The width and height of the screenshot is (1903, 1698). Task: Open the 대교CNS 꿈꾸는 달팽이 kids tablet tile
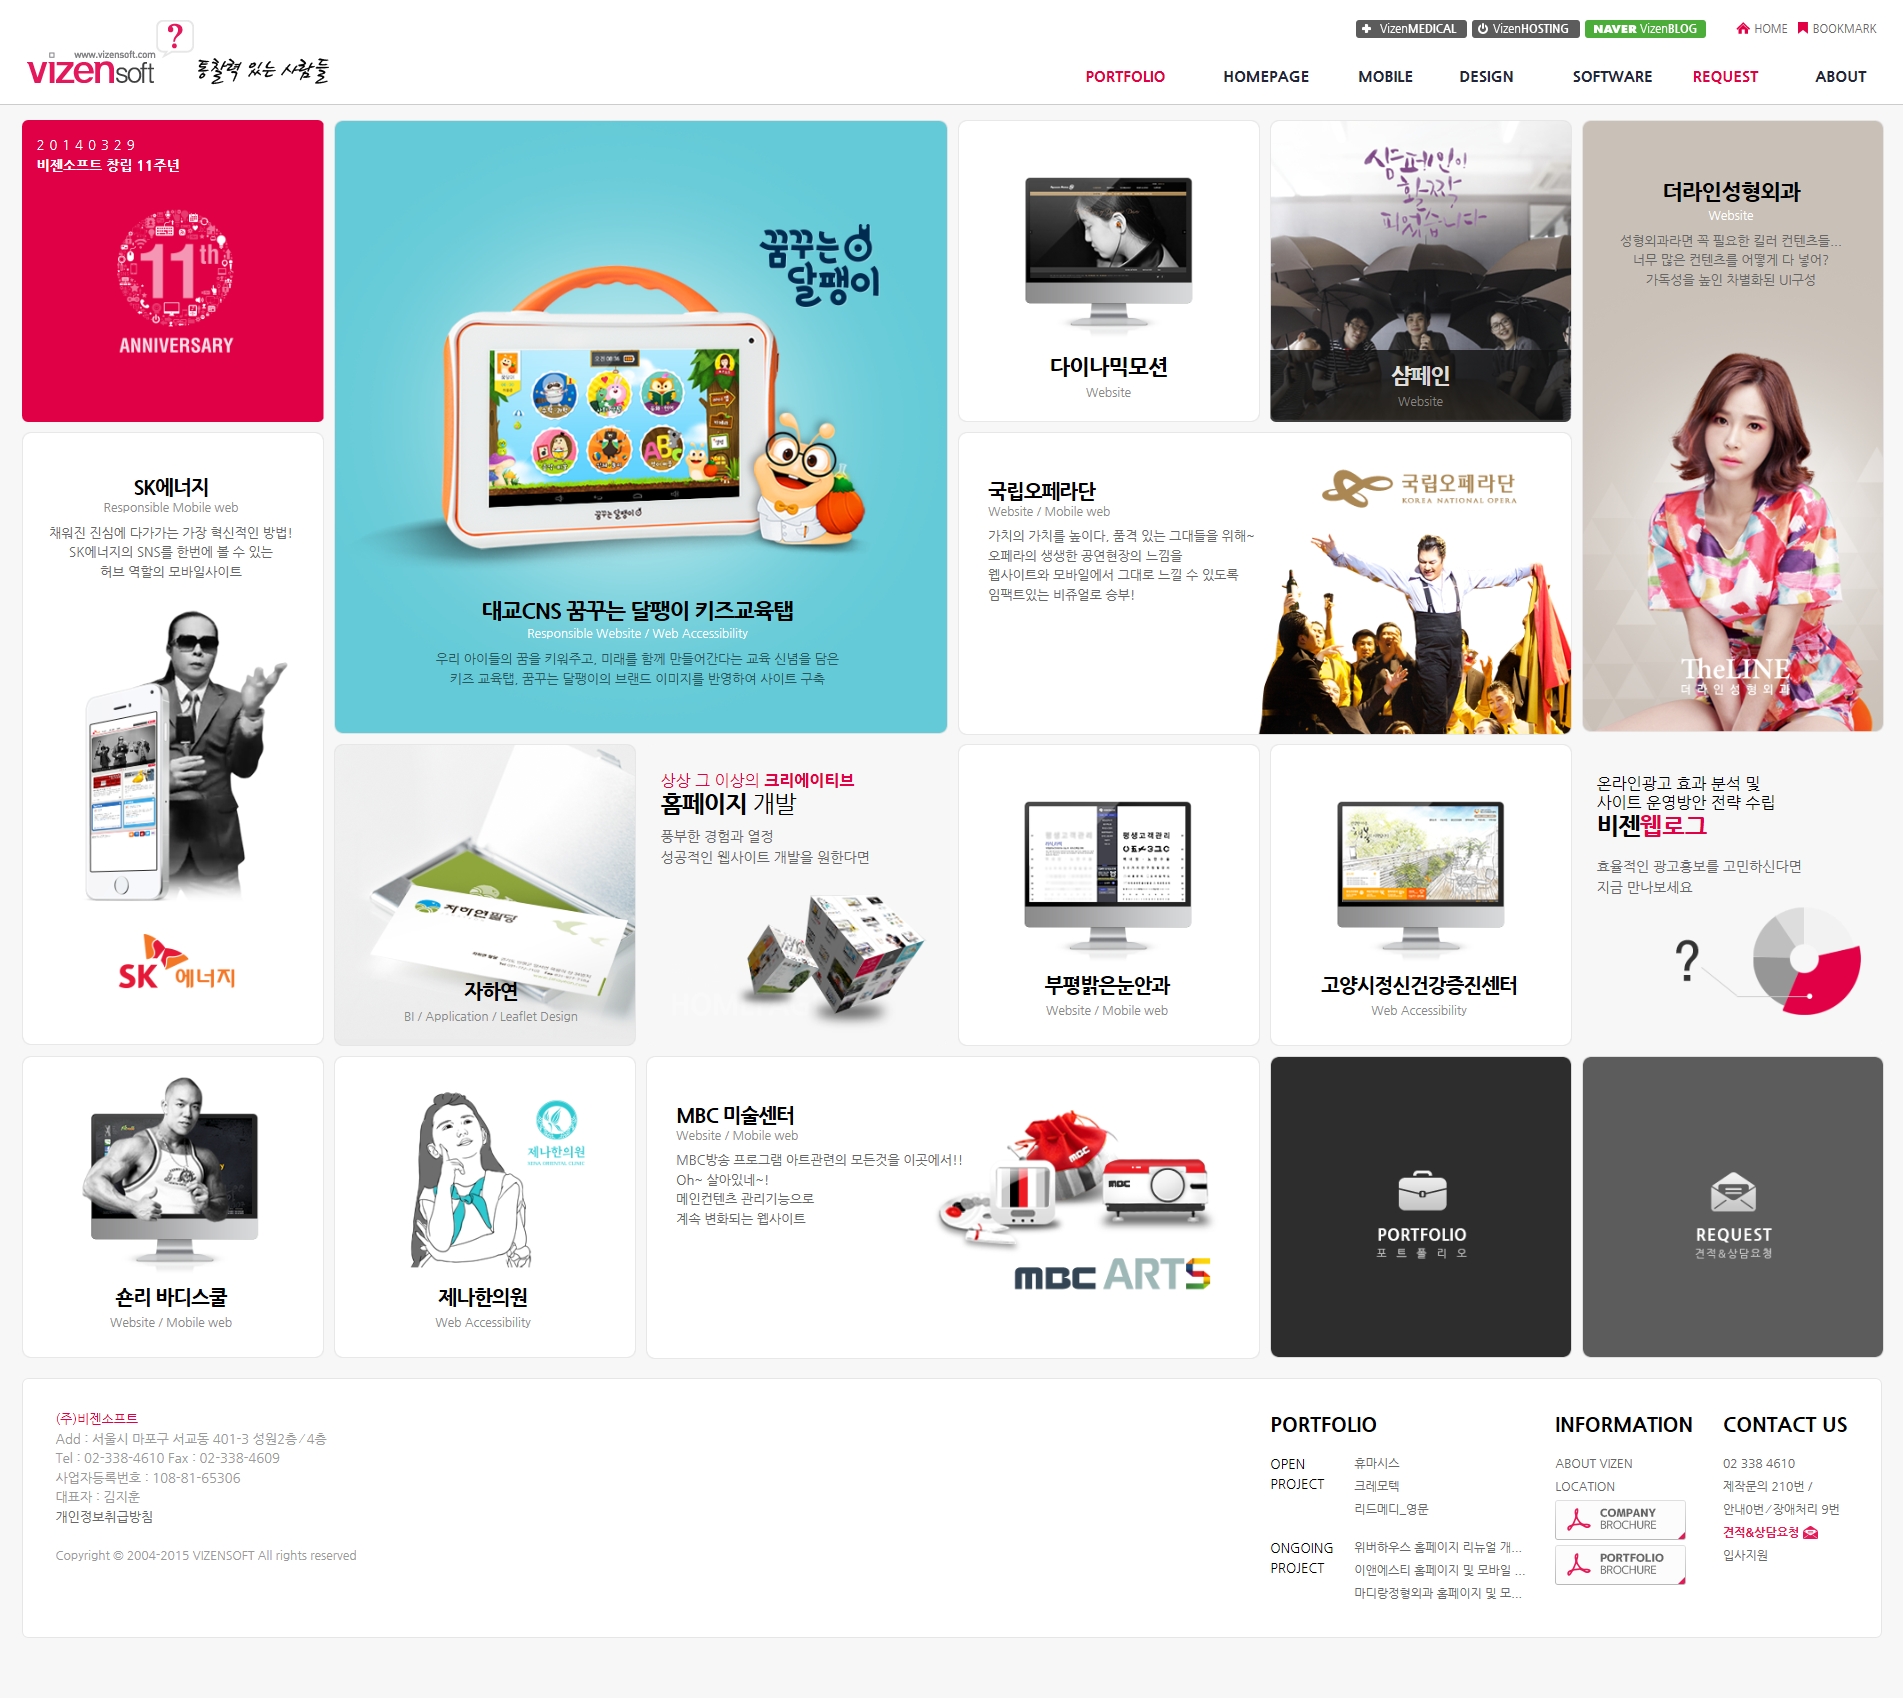(x=641, y=427)
